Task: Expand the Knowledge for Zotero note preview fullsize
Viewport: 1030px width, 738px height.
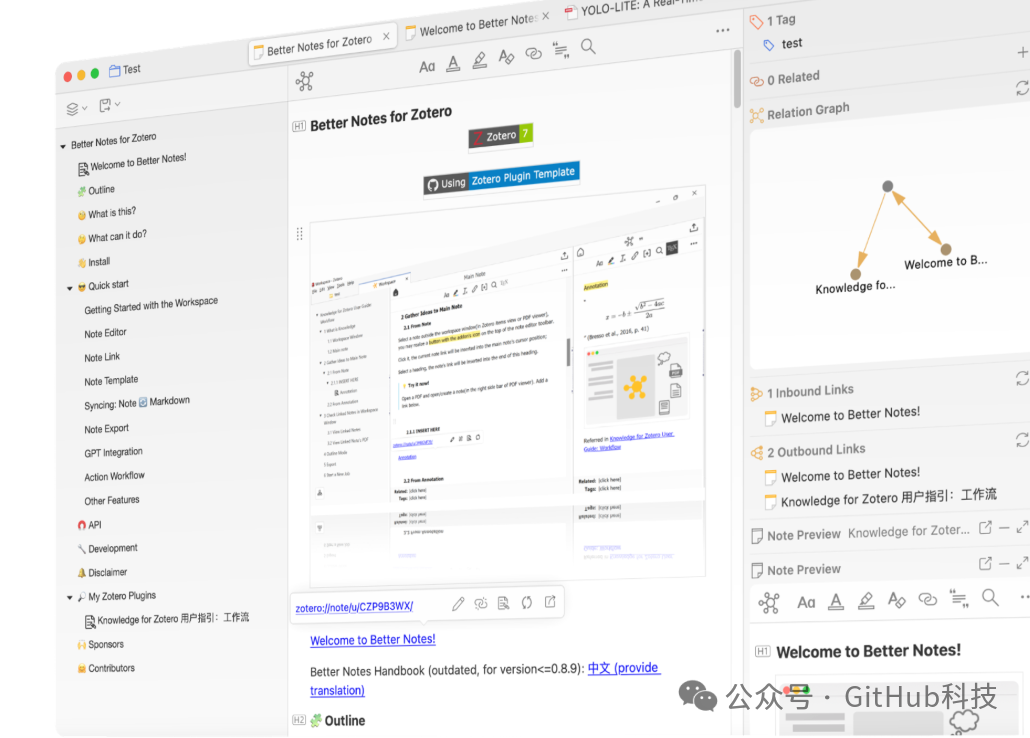Action: point(1022,527)
